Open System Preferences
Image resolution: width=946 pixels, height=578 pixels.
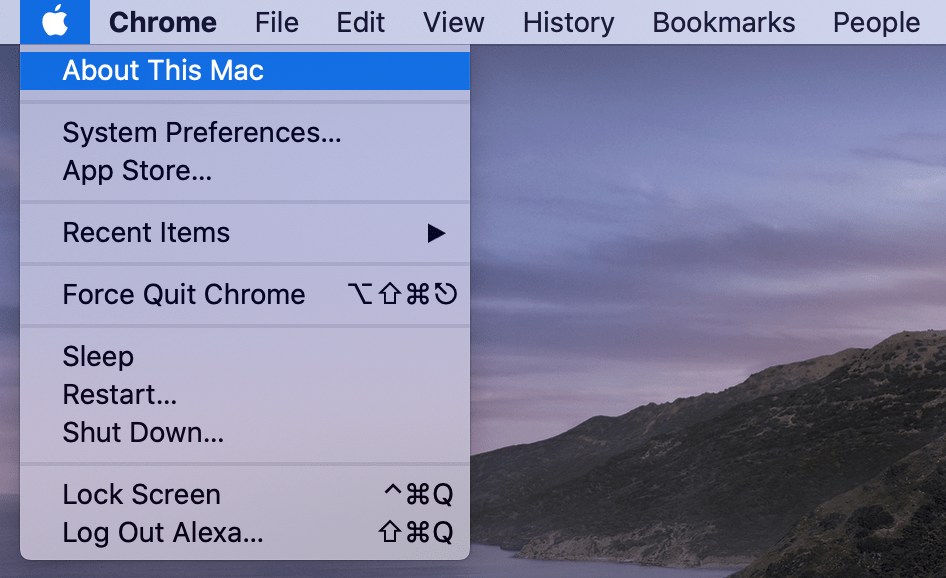(x=200, y=132)
